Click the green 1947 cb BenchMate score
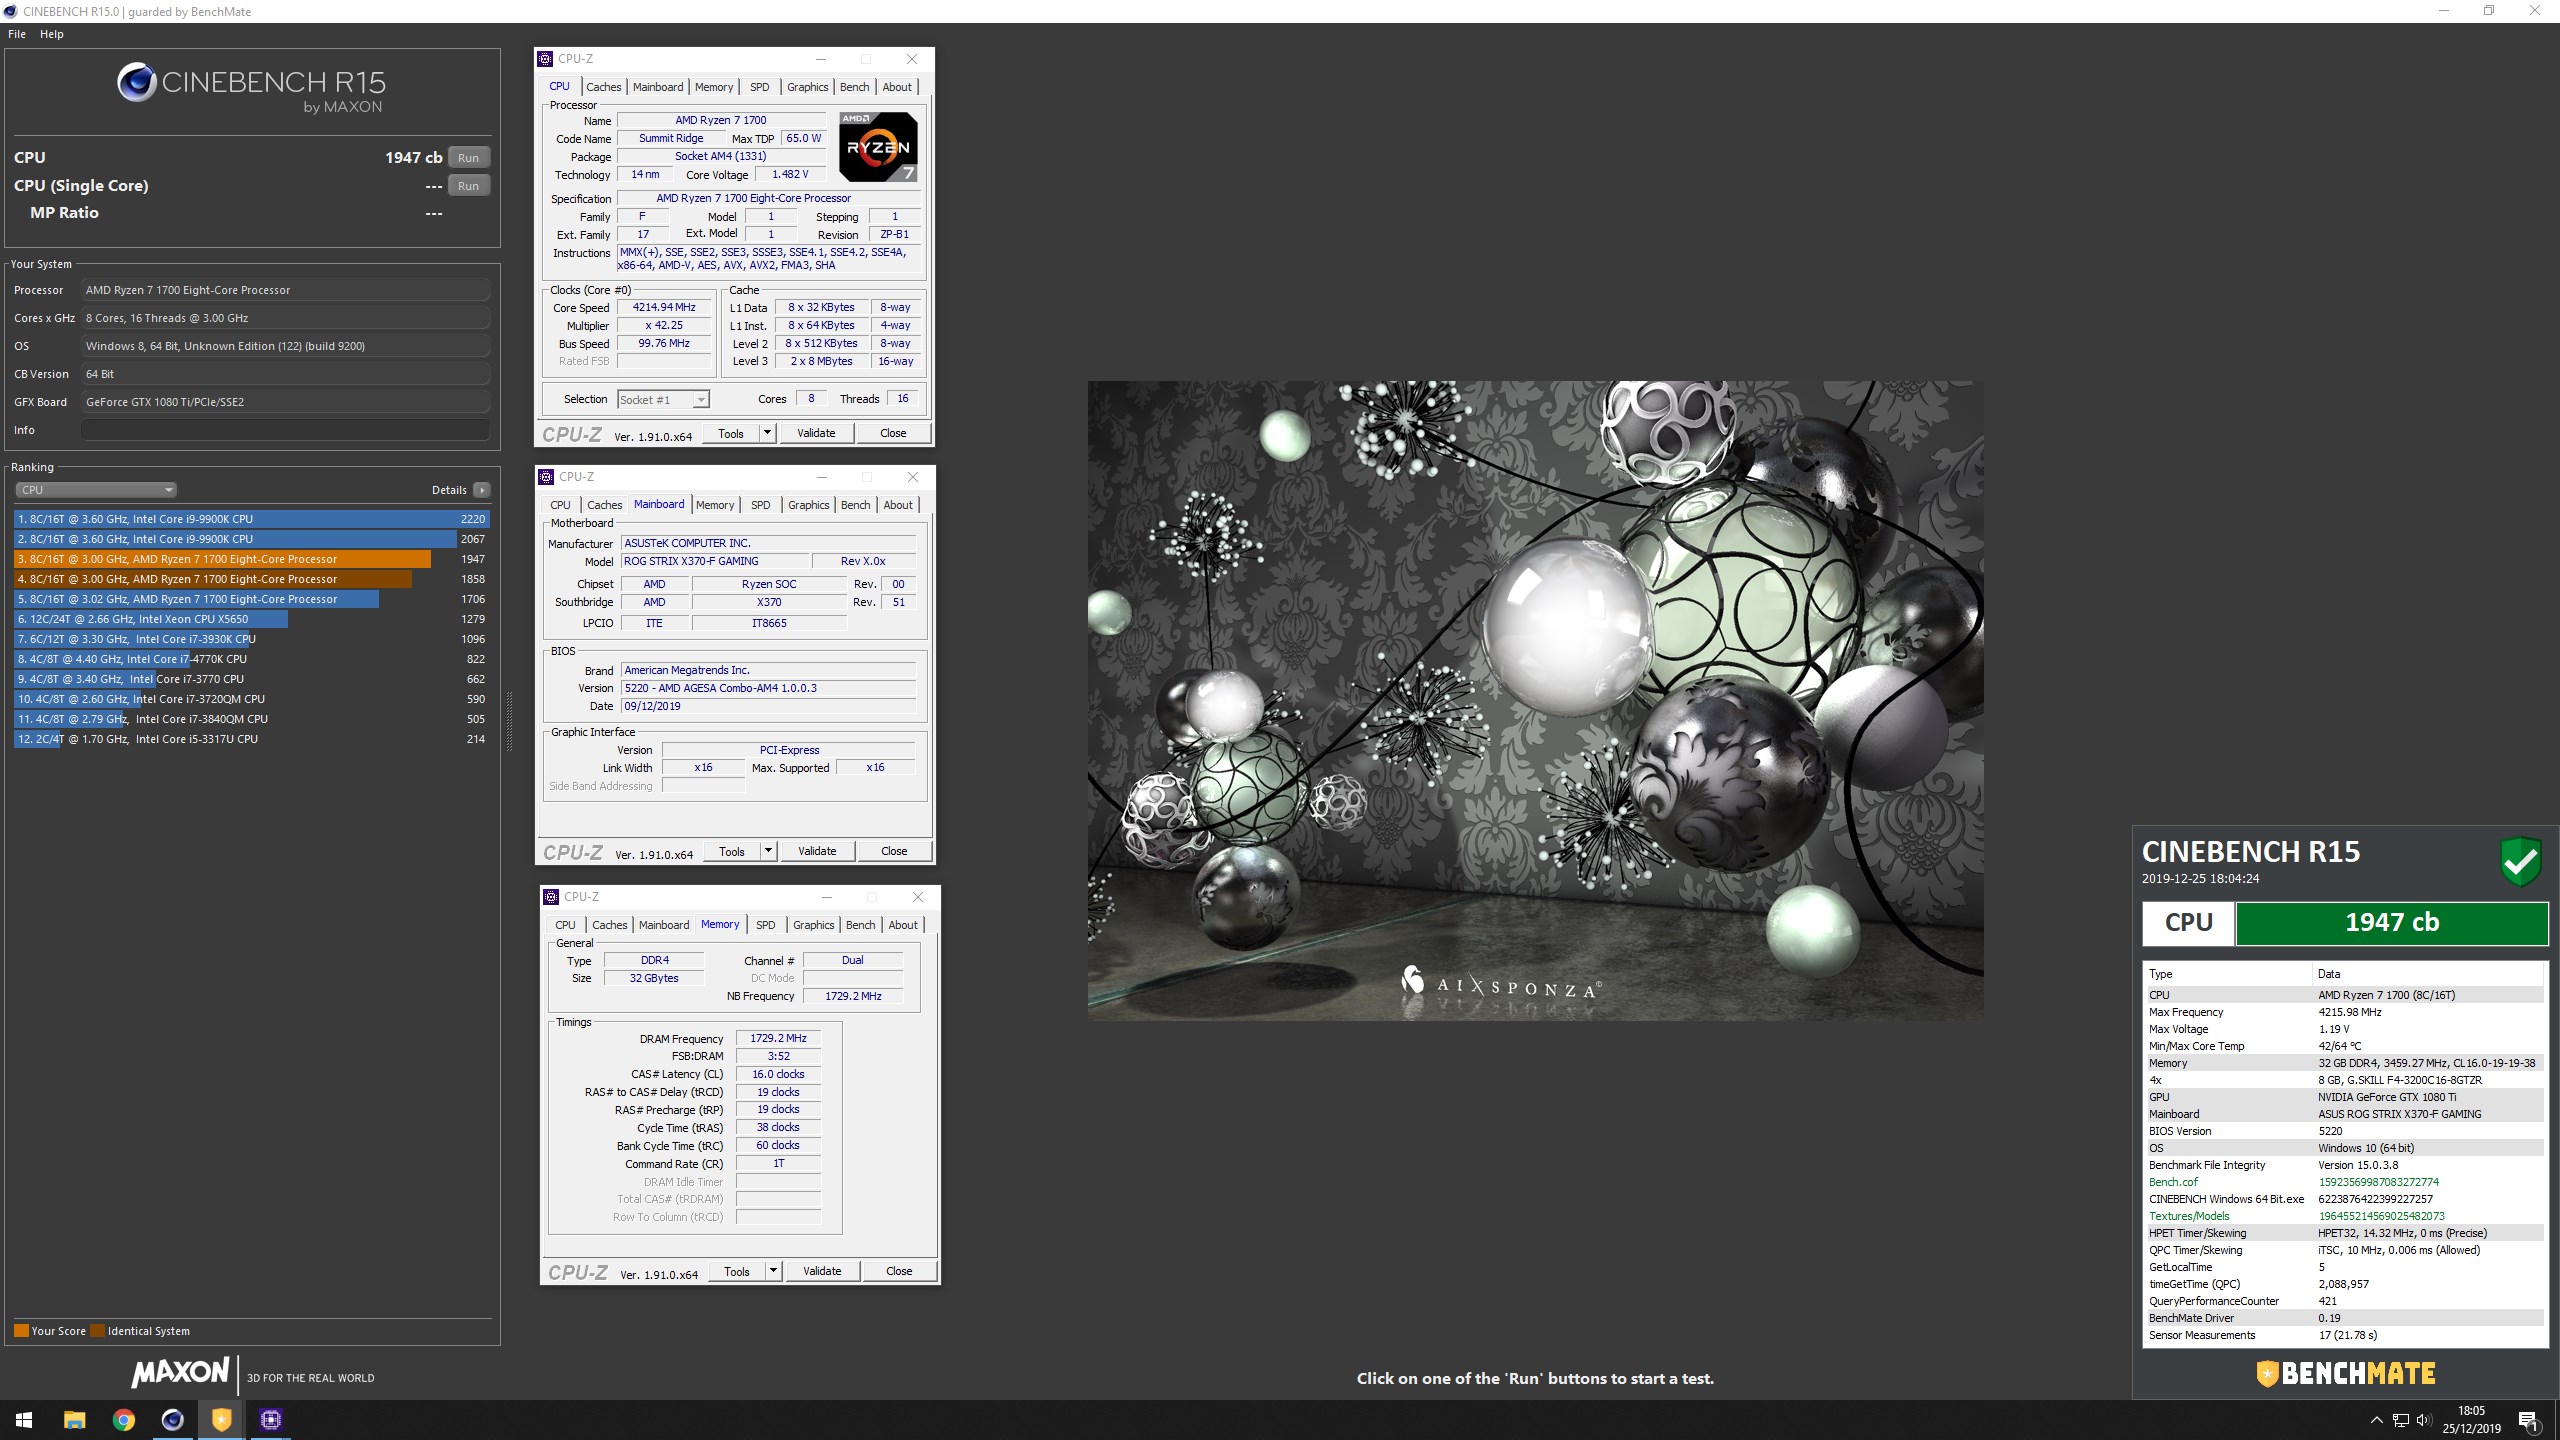Screen dimensions: 2560x1440 2391,923
